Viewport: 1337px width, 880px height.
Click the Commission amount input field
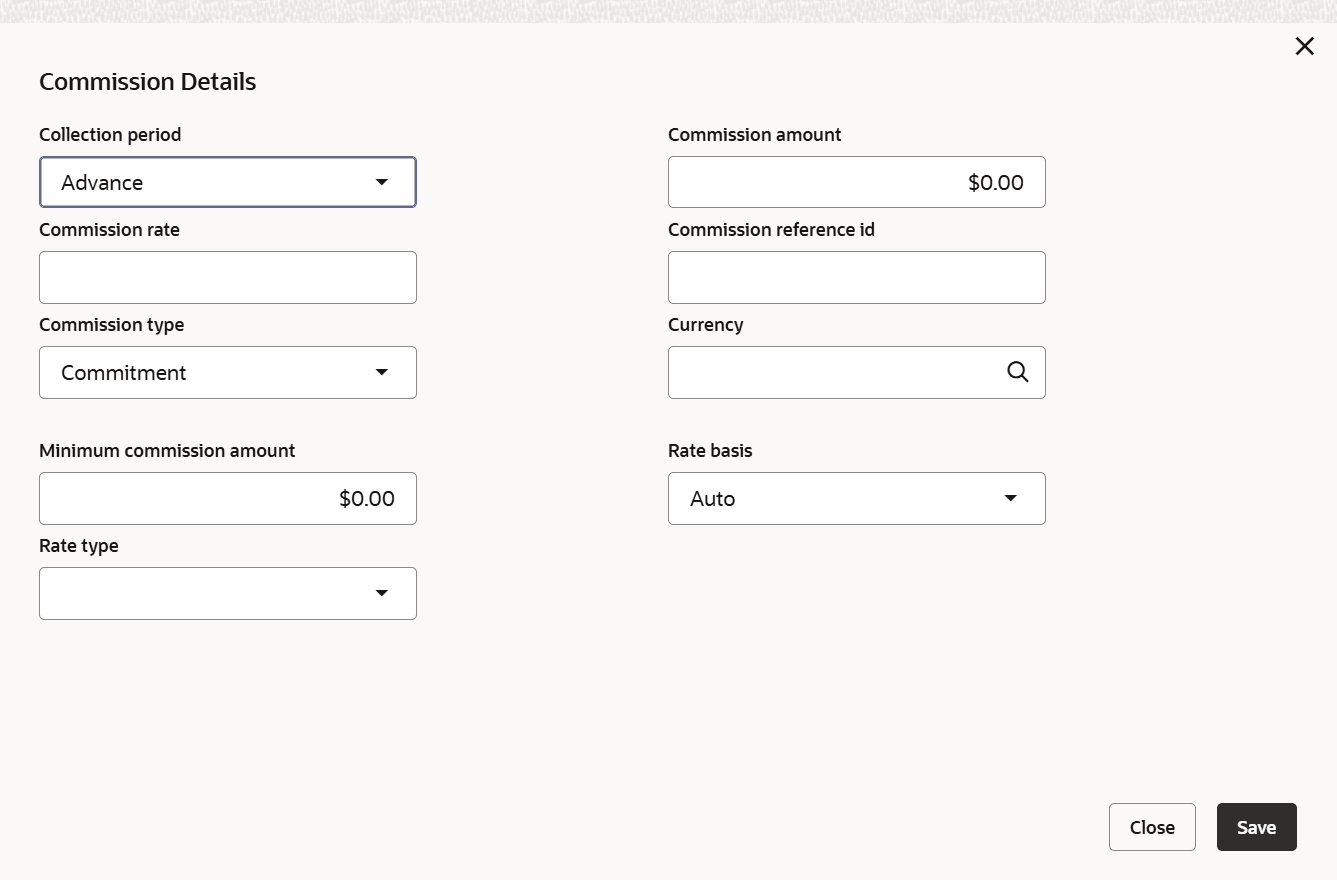[856, 182]
